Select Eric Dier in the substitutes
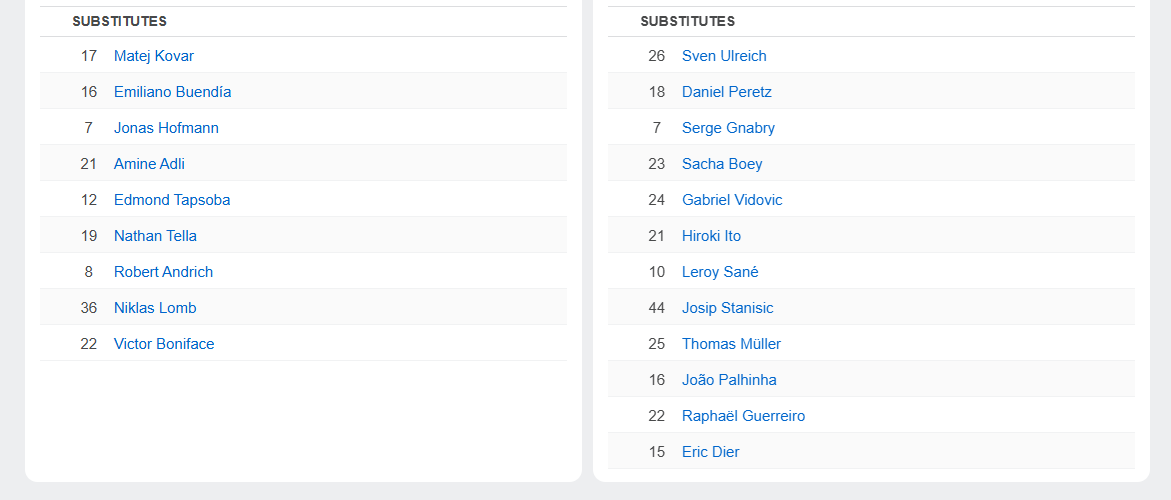1171x500 pixels. coord(711,452)
